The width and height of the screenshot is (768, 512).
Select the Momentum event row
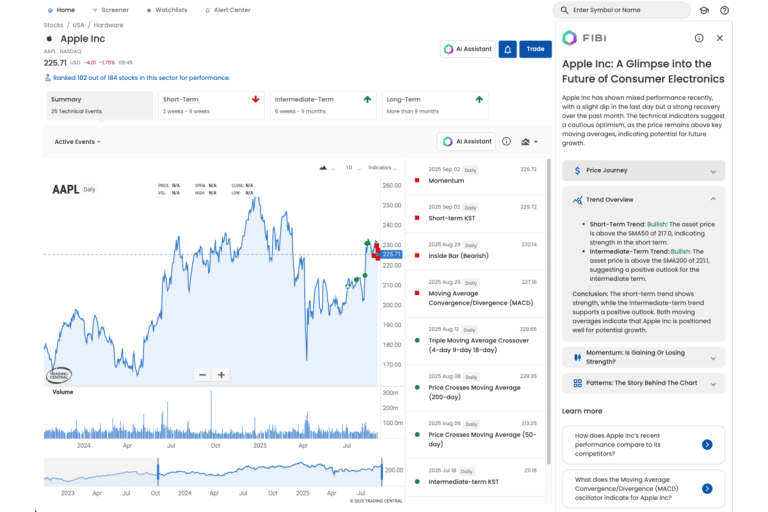[475, 176]
